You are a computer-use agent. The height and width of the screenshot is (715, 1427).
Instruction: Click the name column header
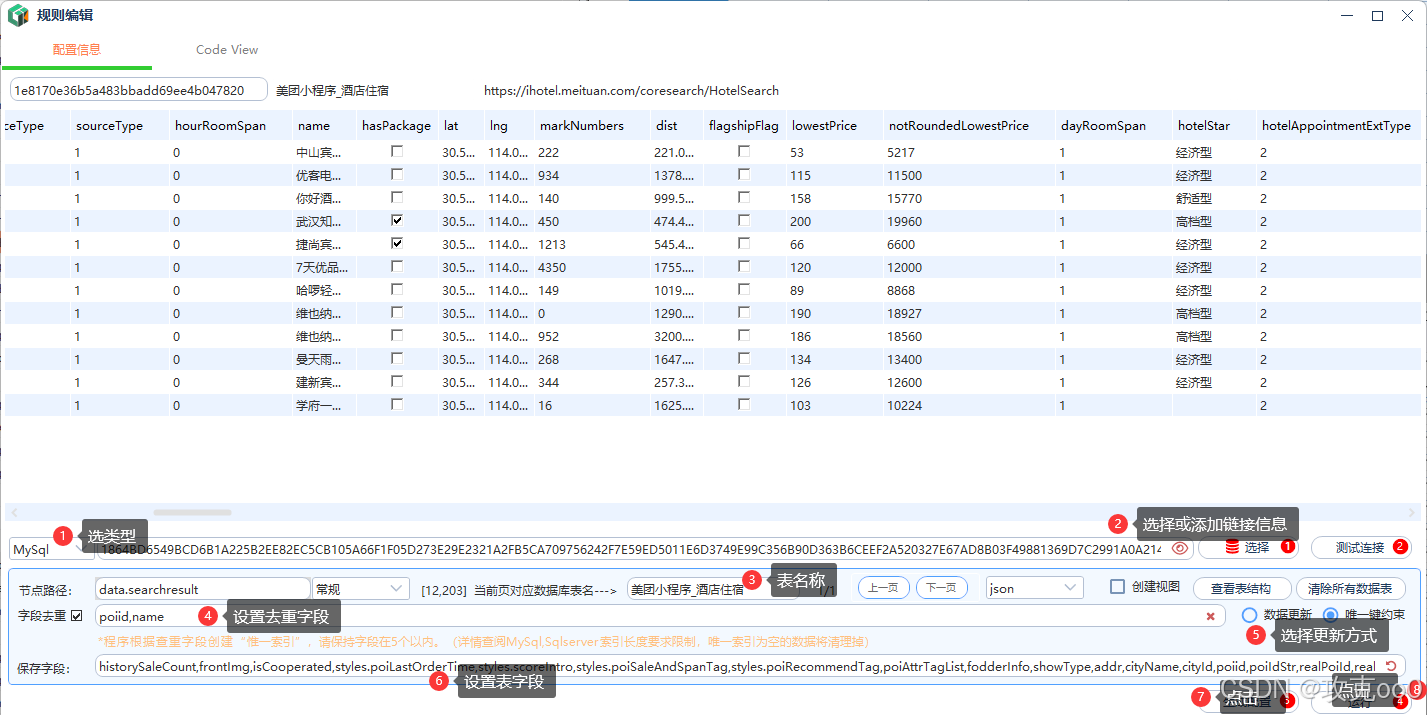(x=324, y=126)
